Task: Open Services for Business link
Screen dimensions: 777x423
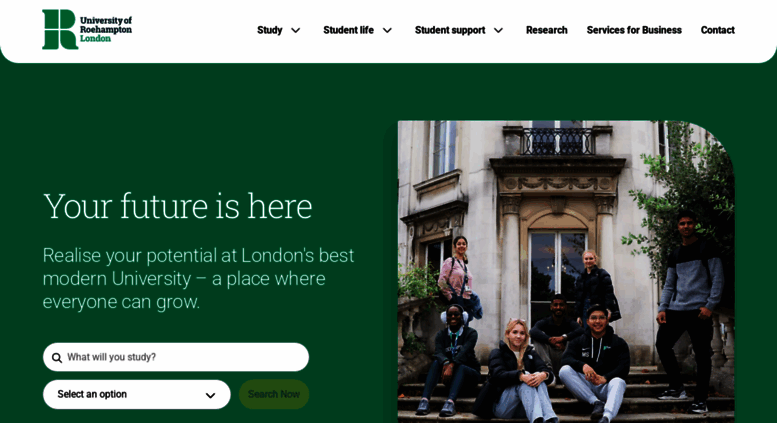Action: [634, 30]
